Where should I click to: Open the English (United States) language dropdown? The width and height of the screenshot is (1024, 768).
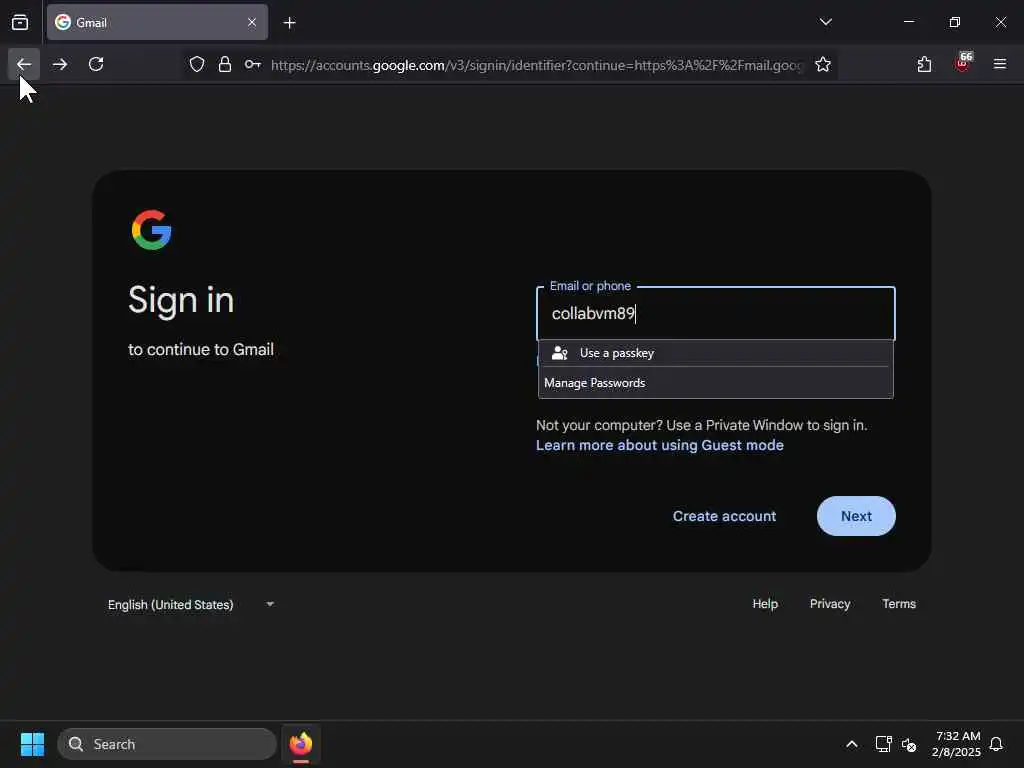coord(191,605)
